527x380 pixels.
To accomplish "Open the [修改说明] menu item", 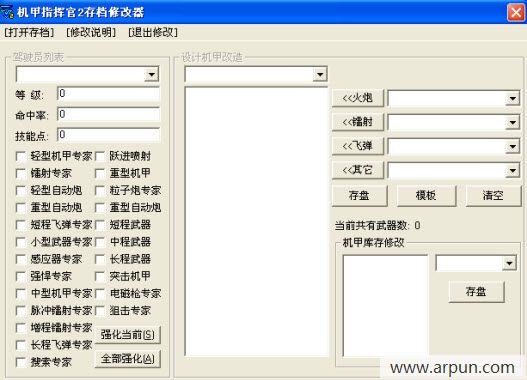I will coord(91,33).
